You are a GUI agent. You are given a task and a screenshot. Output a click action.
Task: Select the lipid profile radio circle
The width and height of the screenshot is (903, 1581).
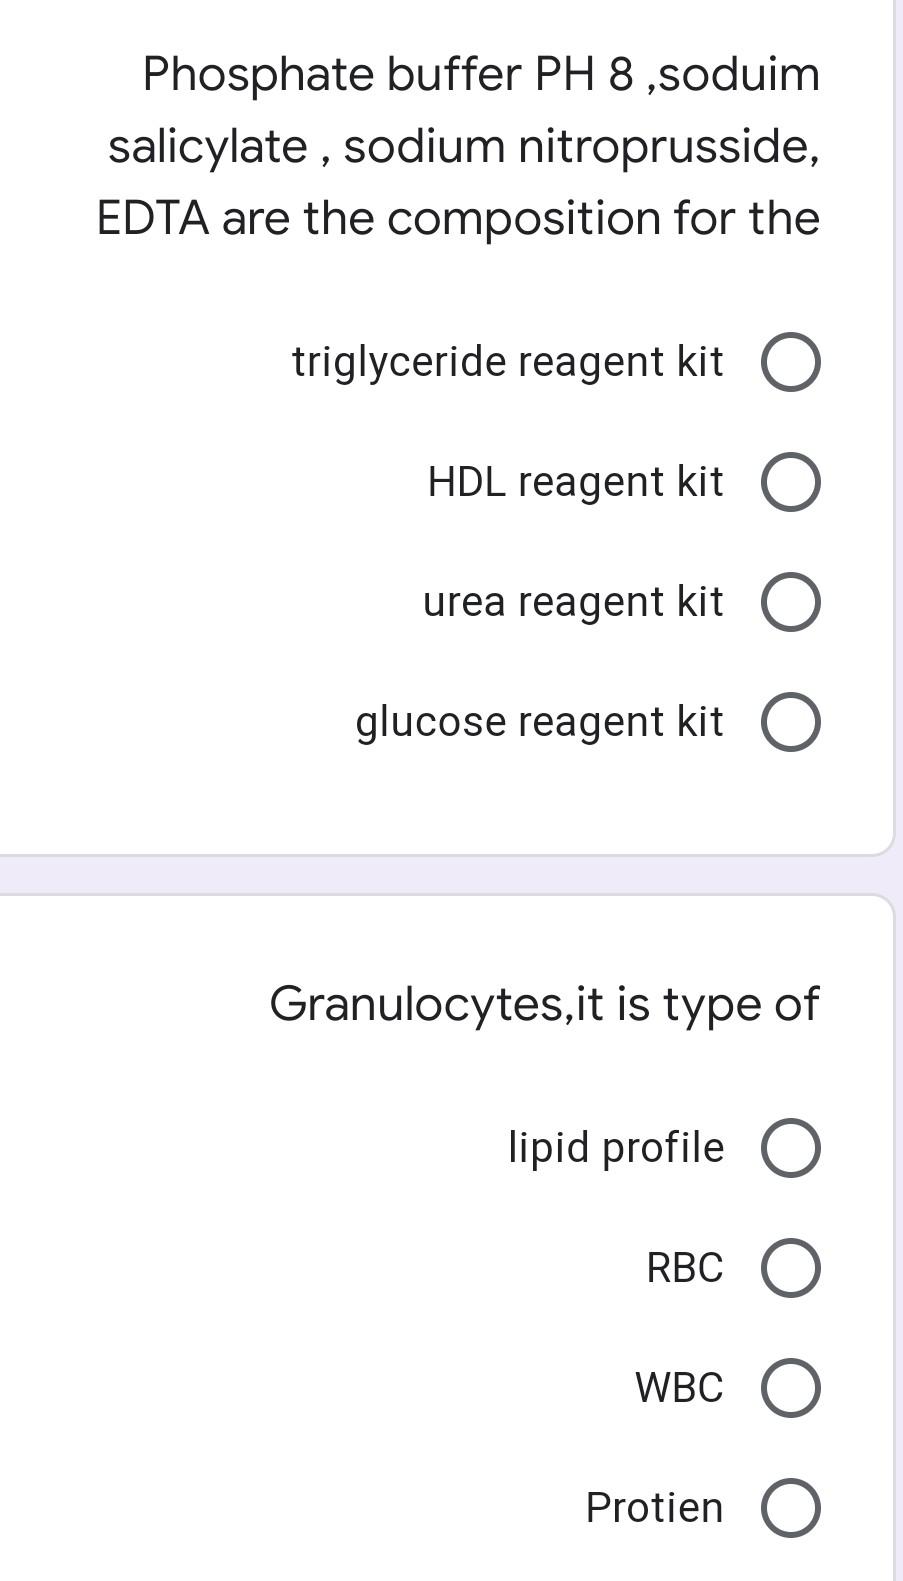tap(791, 1148)
